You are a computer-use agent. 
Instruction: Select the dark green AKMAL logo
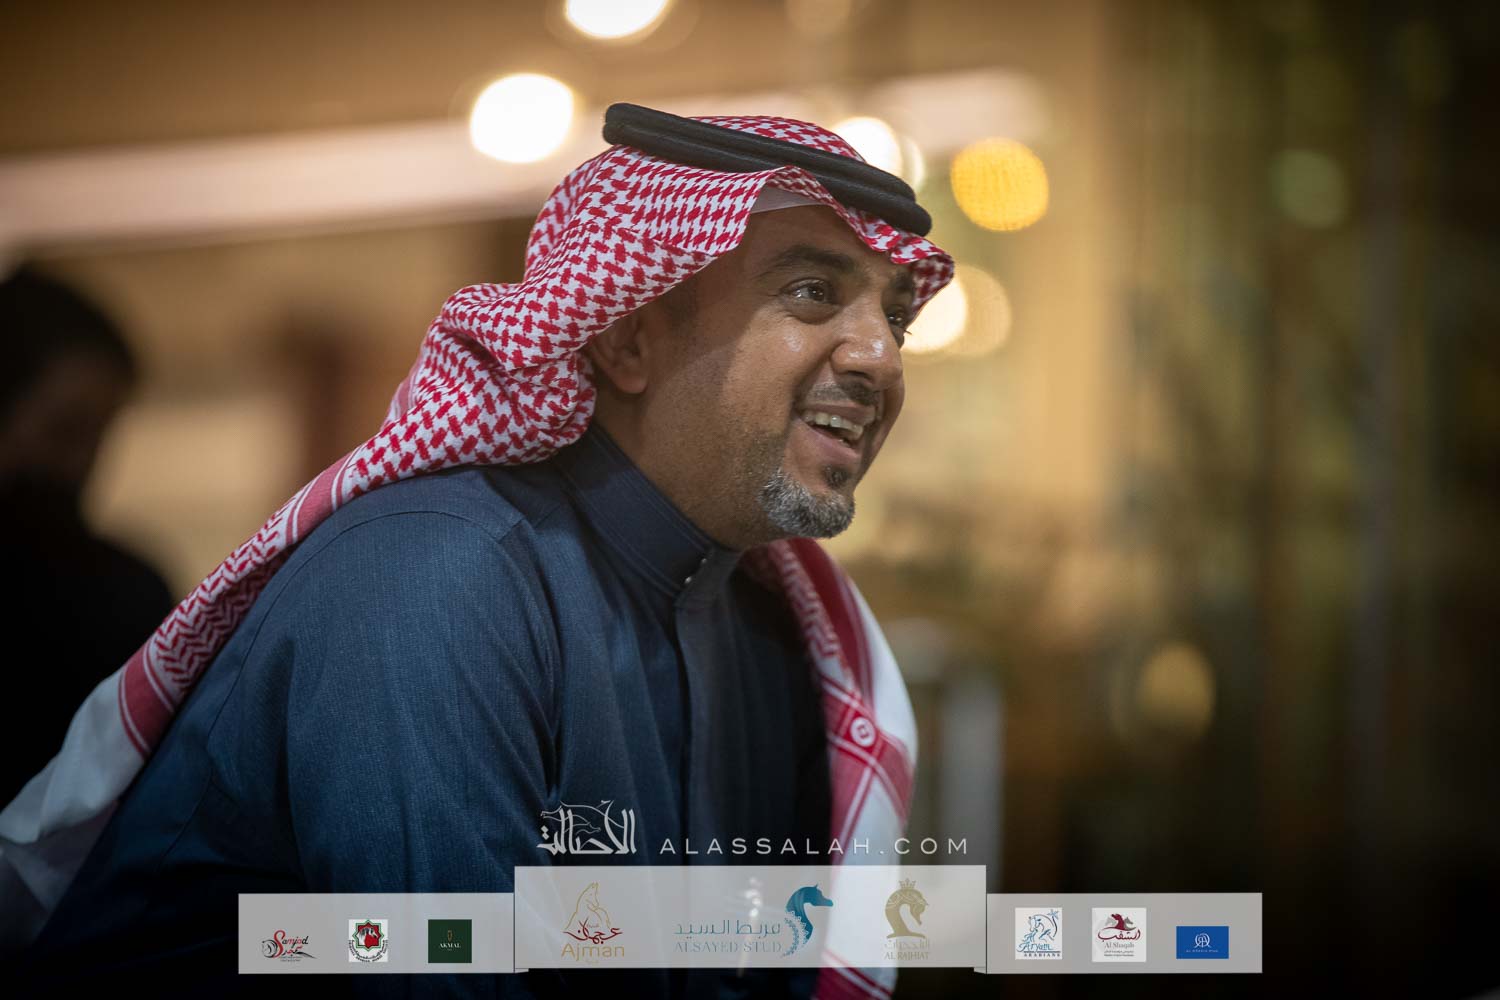[x=450, y=941]
